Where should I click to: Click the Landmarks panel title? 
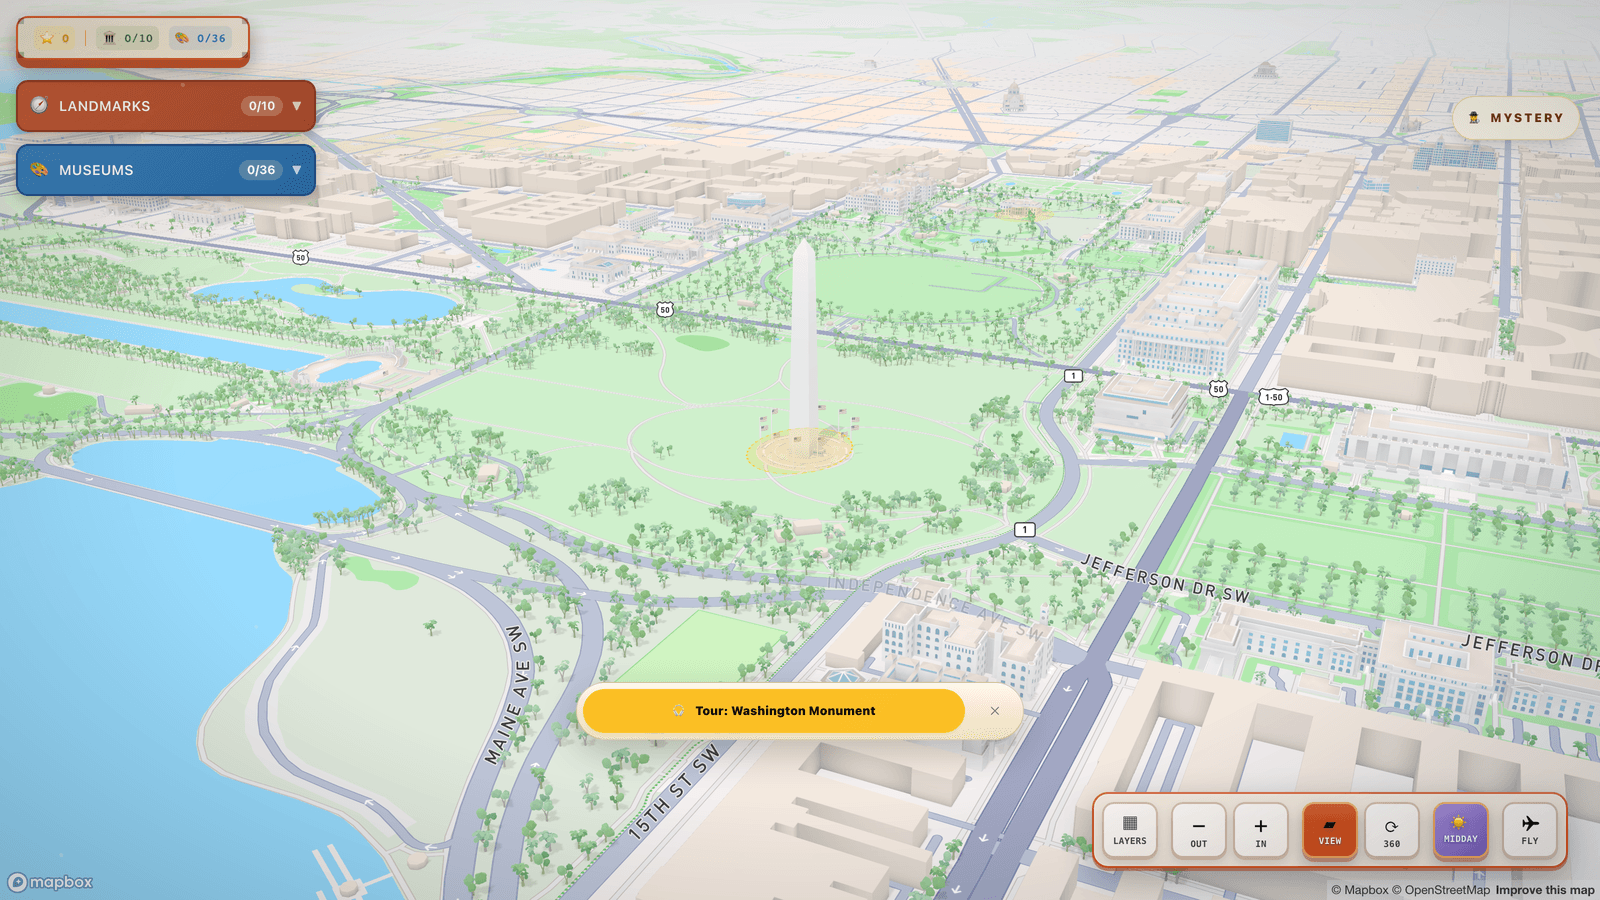click(x=105, y=106)
